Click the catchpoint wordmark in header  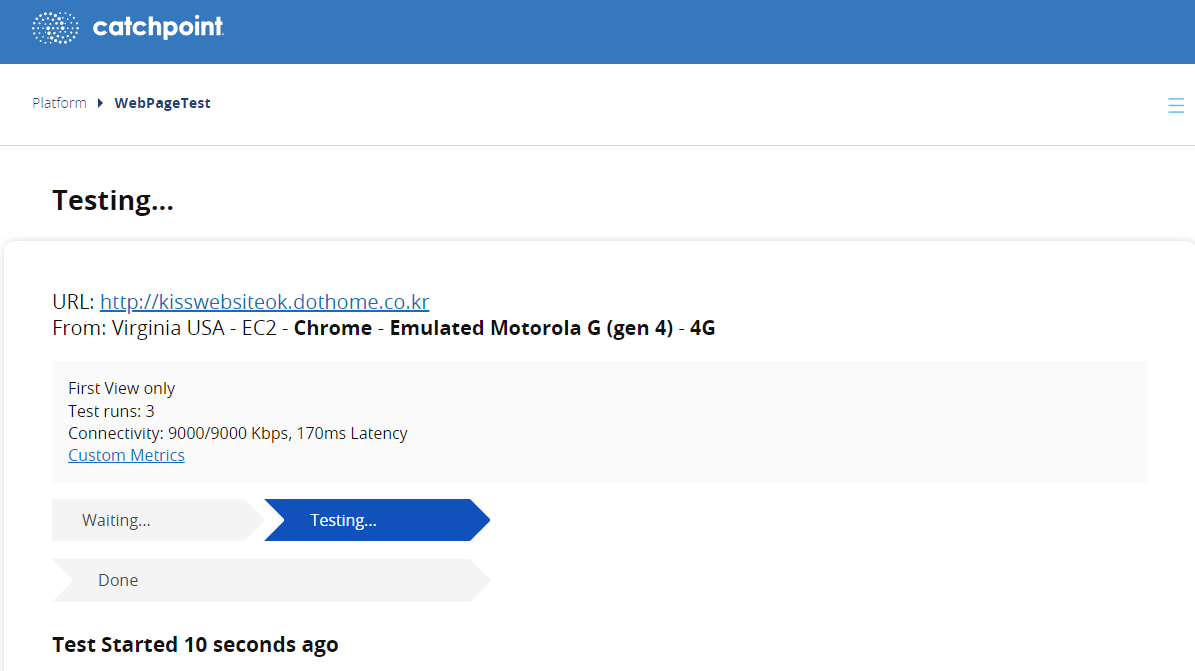[158, 28]
